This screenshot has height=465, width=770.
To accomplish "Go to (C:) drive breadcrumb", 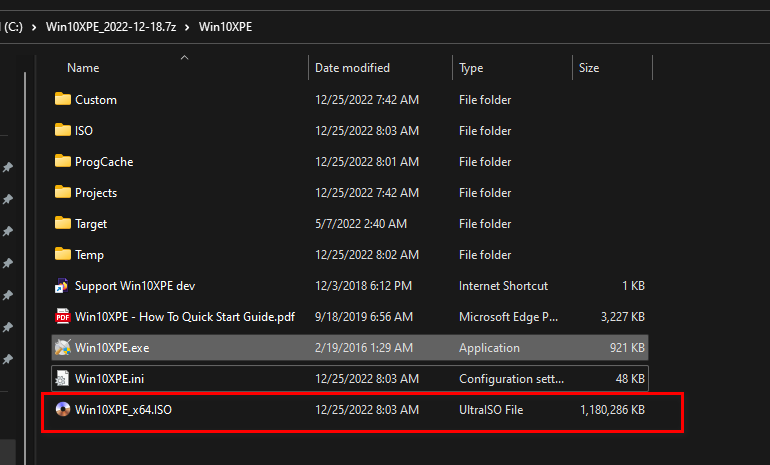I will coord(12,27).
